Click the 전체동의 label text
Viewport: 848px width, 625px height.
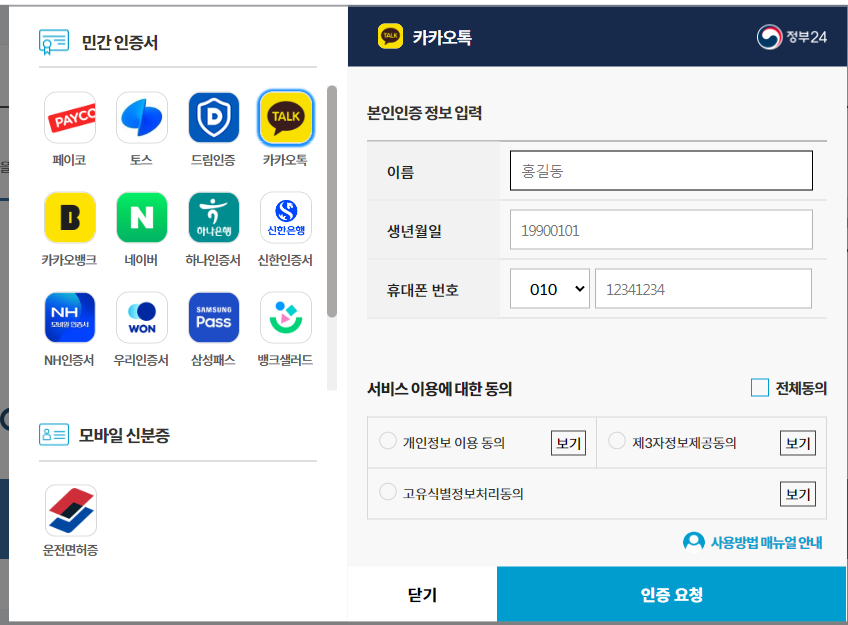click(801, 388)
